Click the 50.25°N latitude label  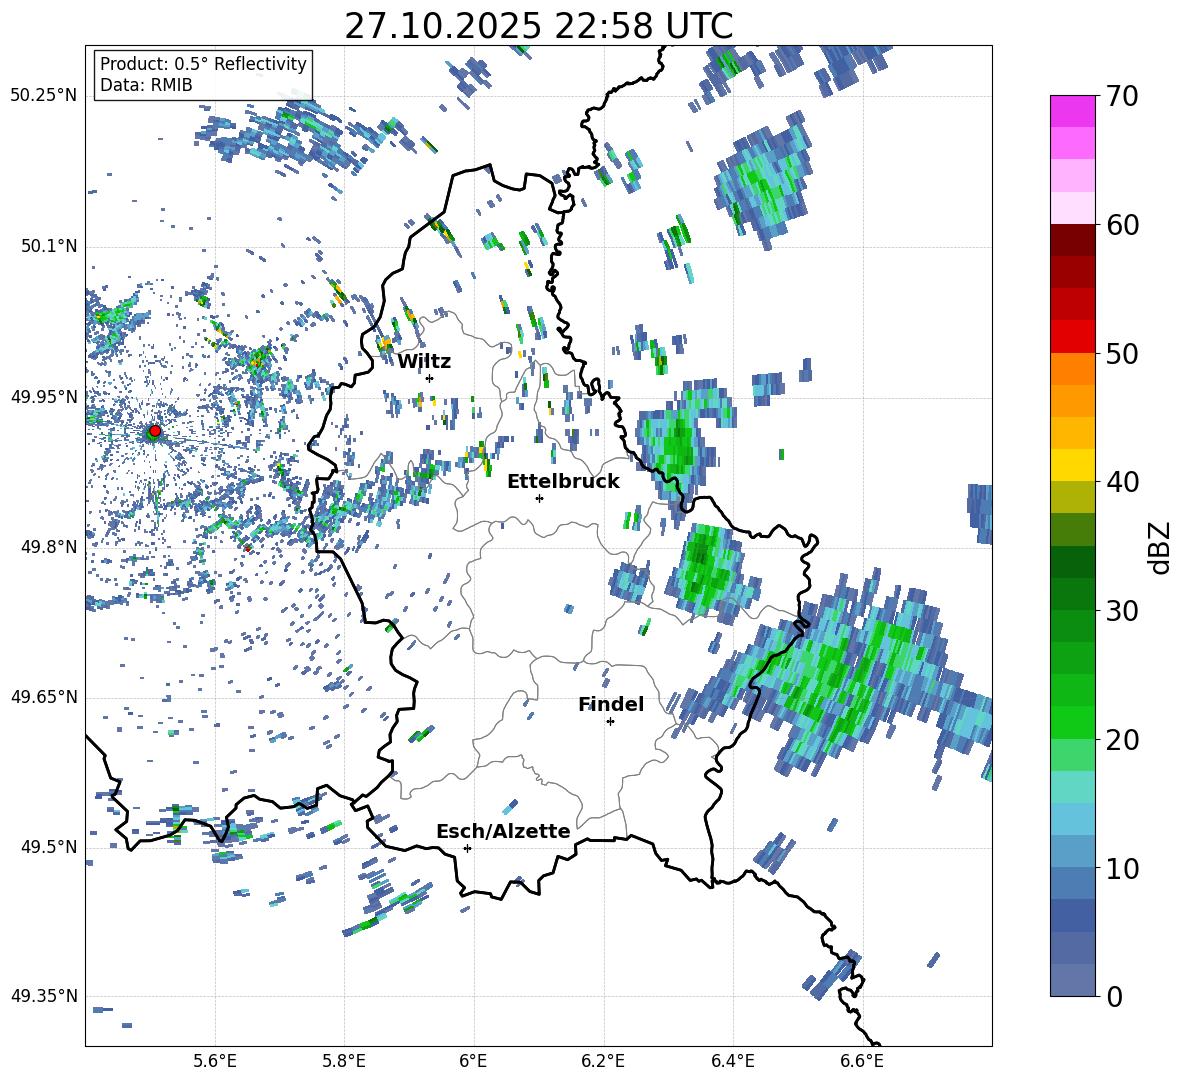(44, 96)
